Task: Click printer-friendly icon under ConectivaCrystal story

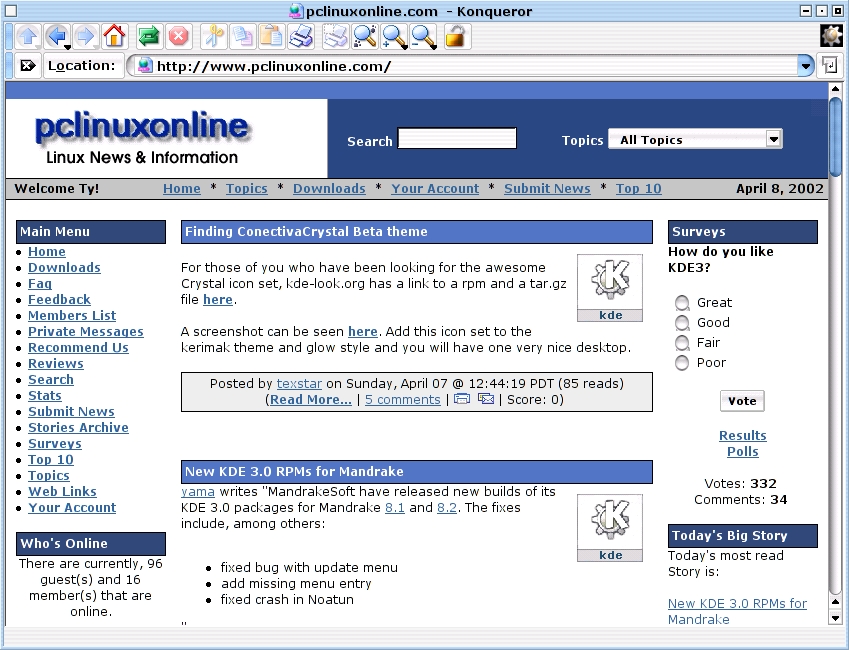Action: pos(462,399)
